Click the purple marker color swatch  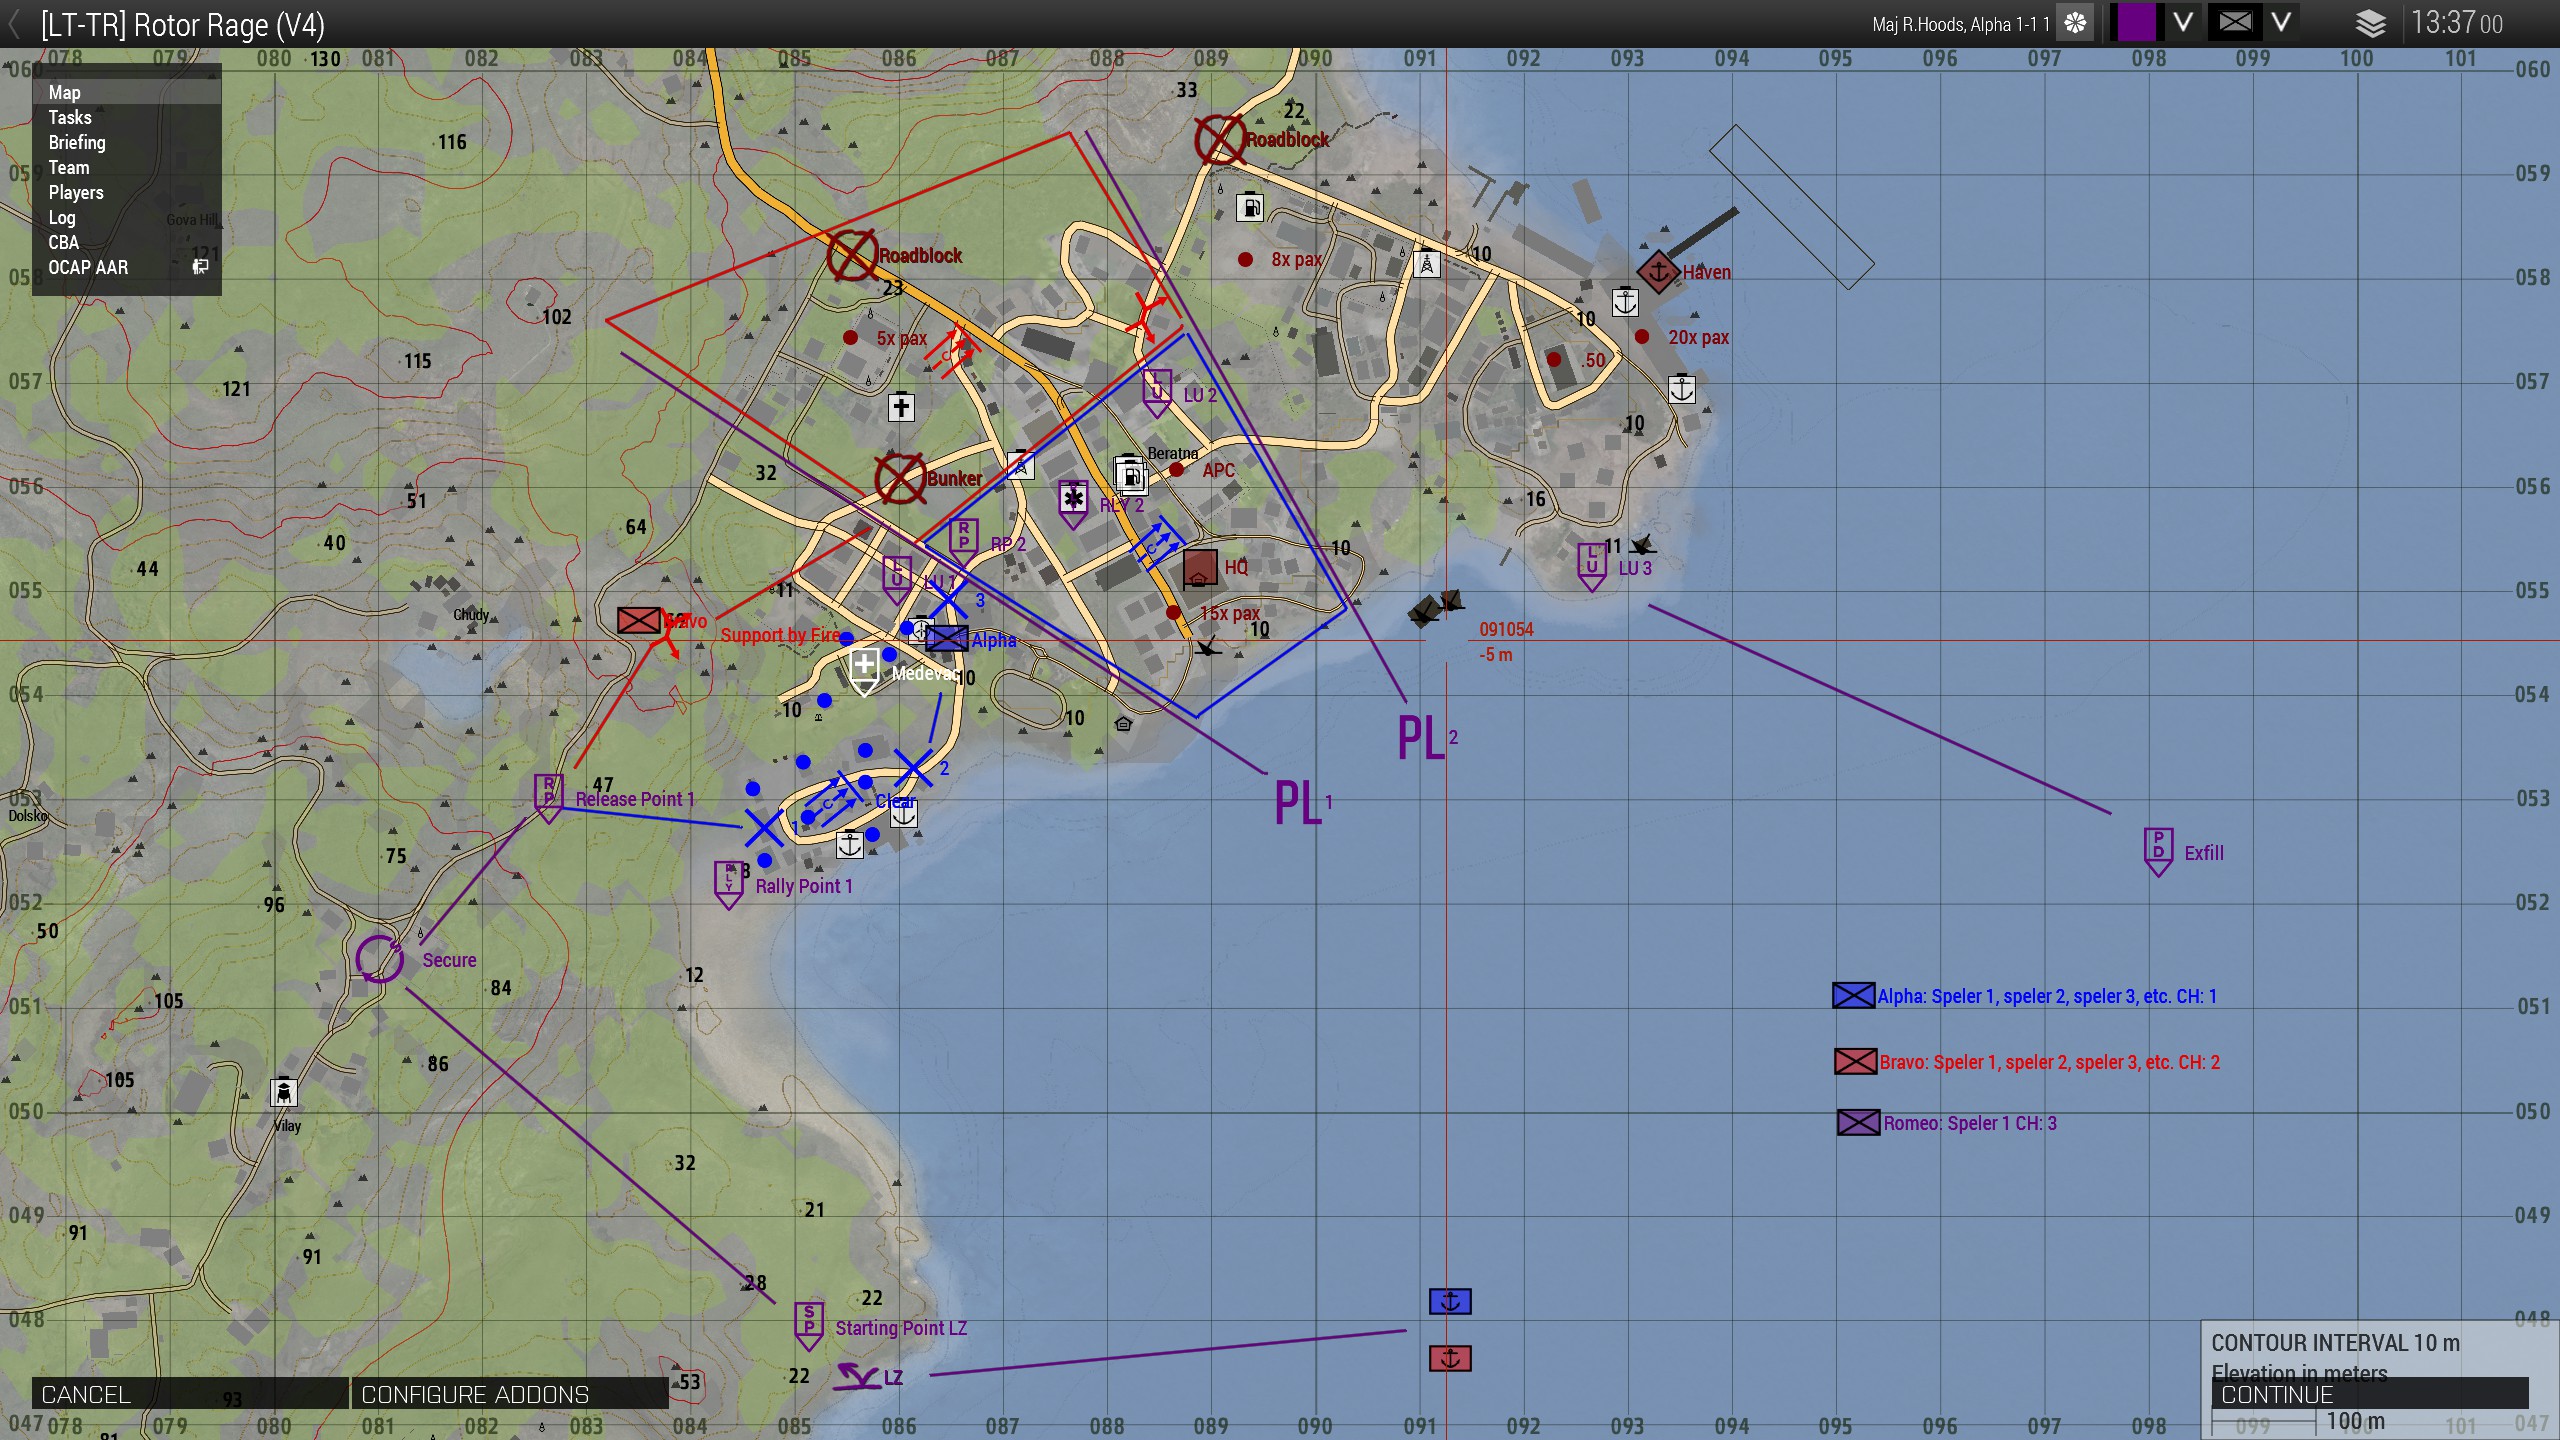point(2137,23)
